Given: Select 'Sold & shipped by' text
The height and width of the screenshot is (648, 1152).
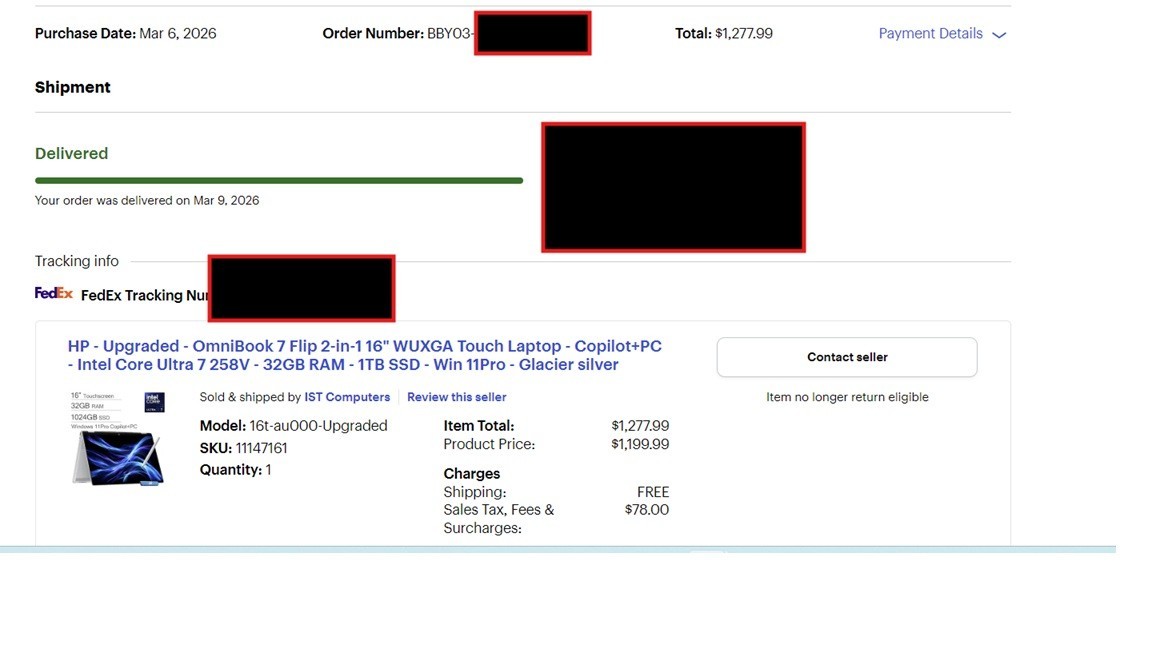Looking at the screenshot, I should (251, 397).
